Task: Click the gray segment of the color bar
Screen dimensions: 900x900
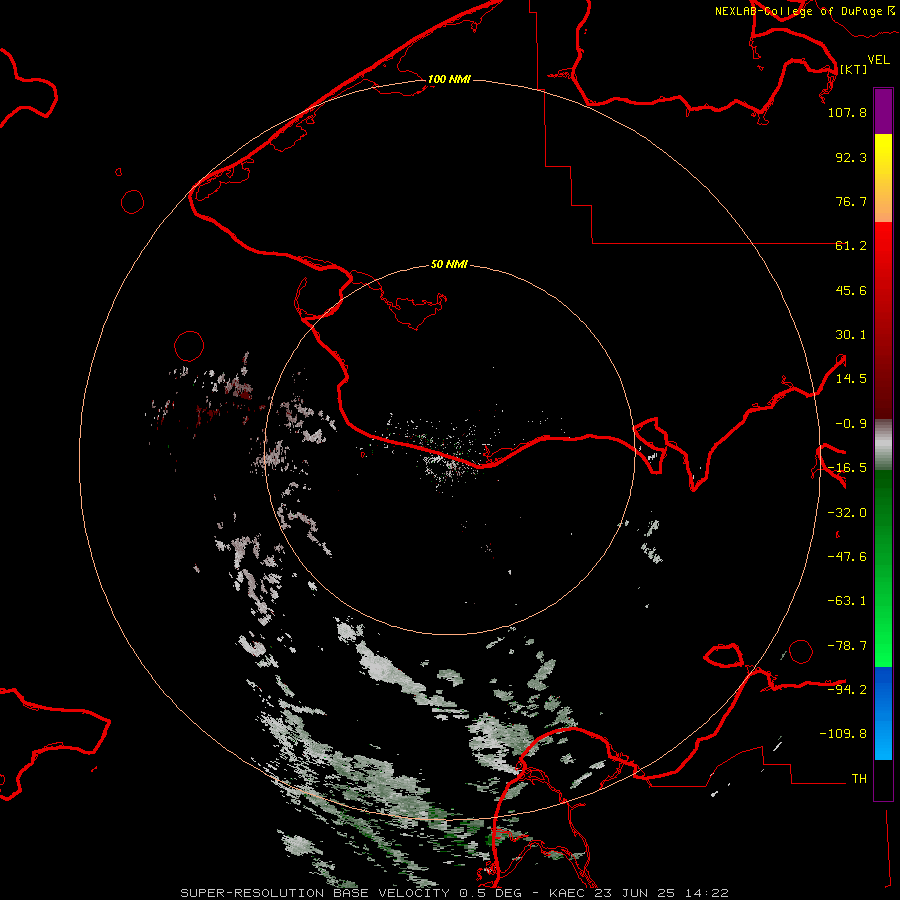Action: pyautogui.click(x=883, y=445)
